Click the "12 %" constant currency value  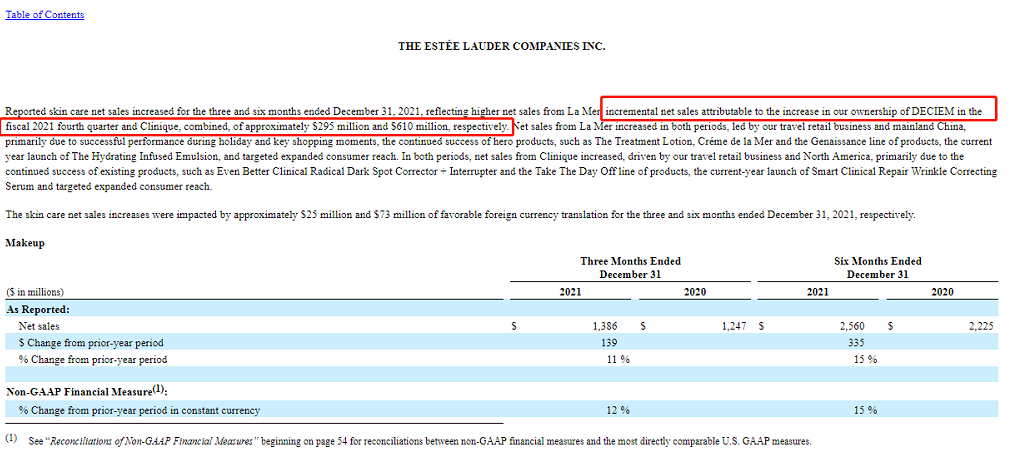(618, 410)
